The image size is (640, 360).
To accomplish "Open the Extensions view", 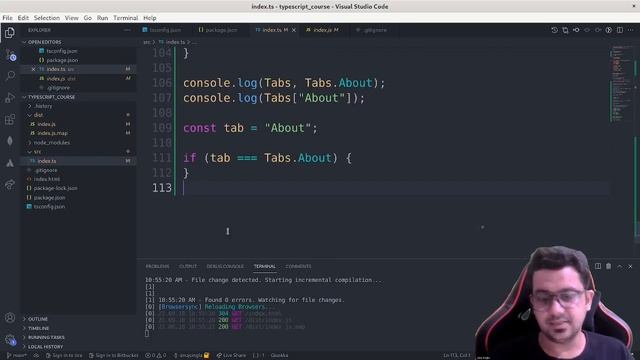I will pos(10,119).
